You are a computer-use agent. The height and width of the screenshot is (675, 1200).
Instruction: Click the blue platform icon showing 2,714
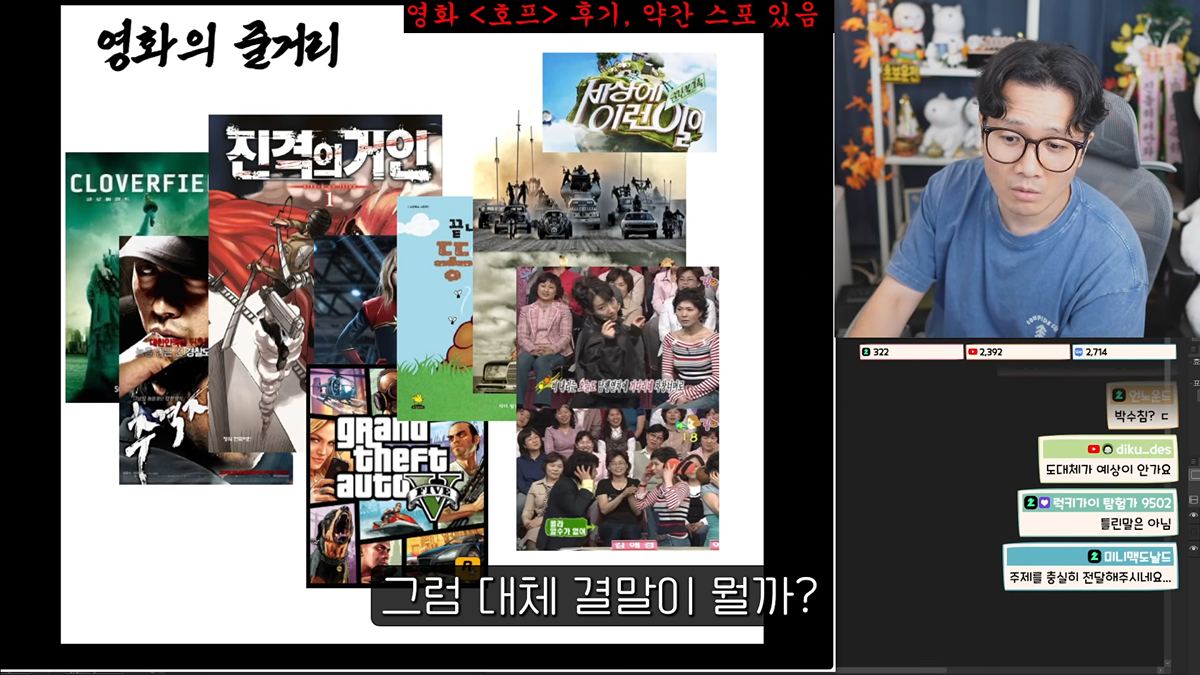[x=1078, y=352]
